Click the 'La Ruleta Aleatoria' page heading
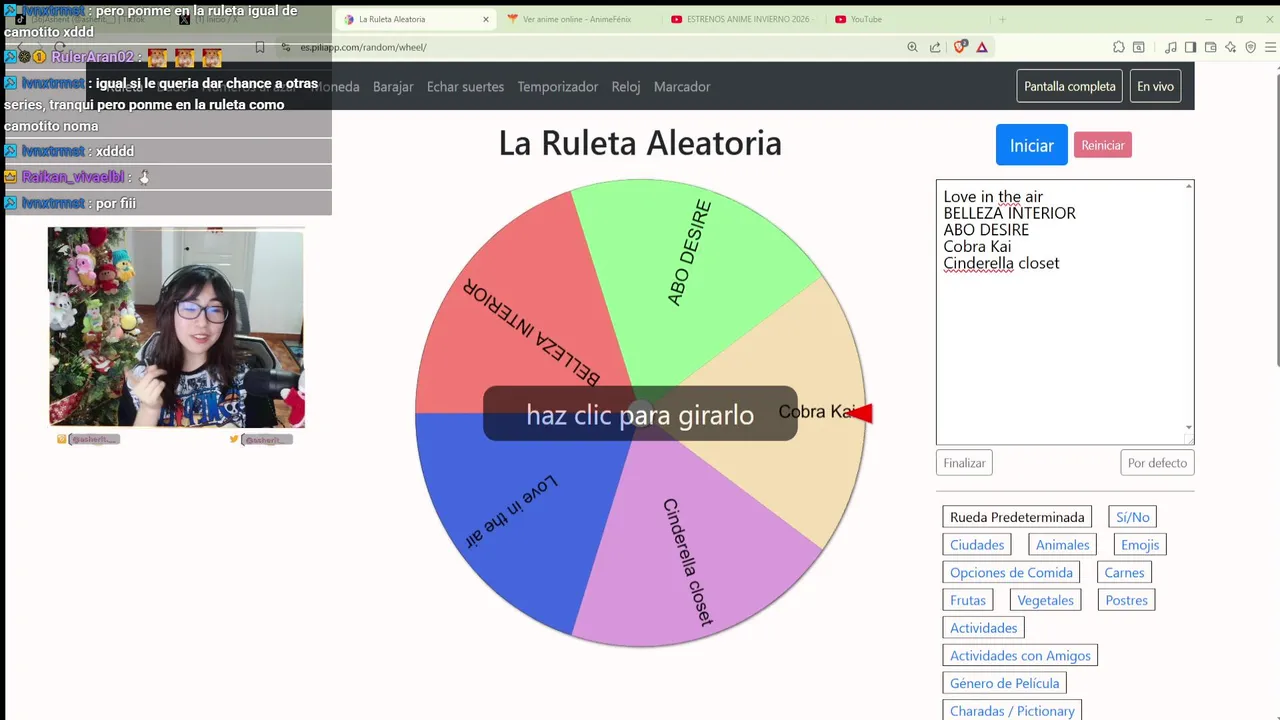 tap(640, 143)
